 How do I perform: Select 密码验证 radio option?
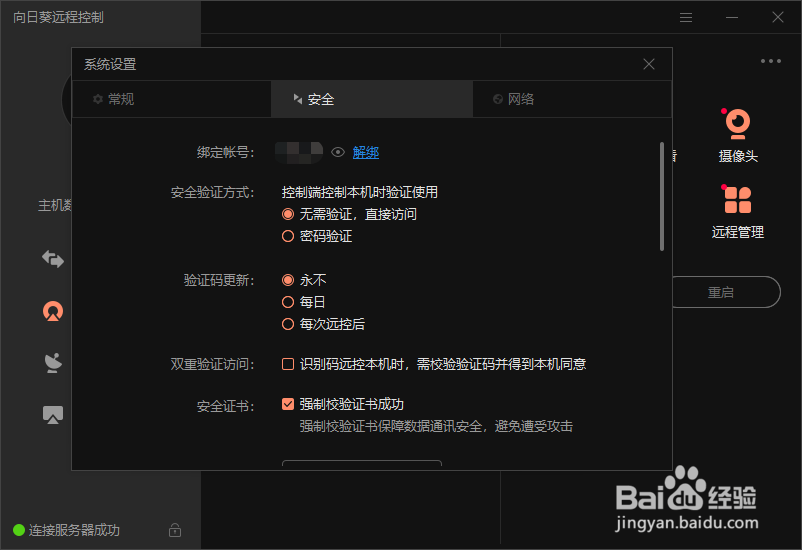(288, 236)
